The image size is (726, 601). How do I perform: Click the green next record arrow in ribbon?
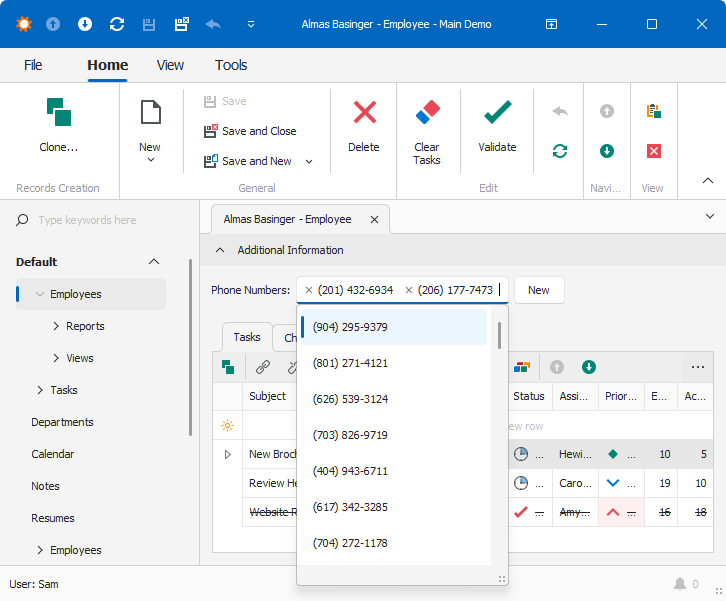coord(607,151)
